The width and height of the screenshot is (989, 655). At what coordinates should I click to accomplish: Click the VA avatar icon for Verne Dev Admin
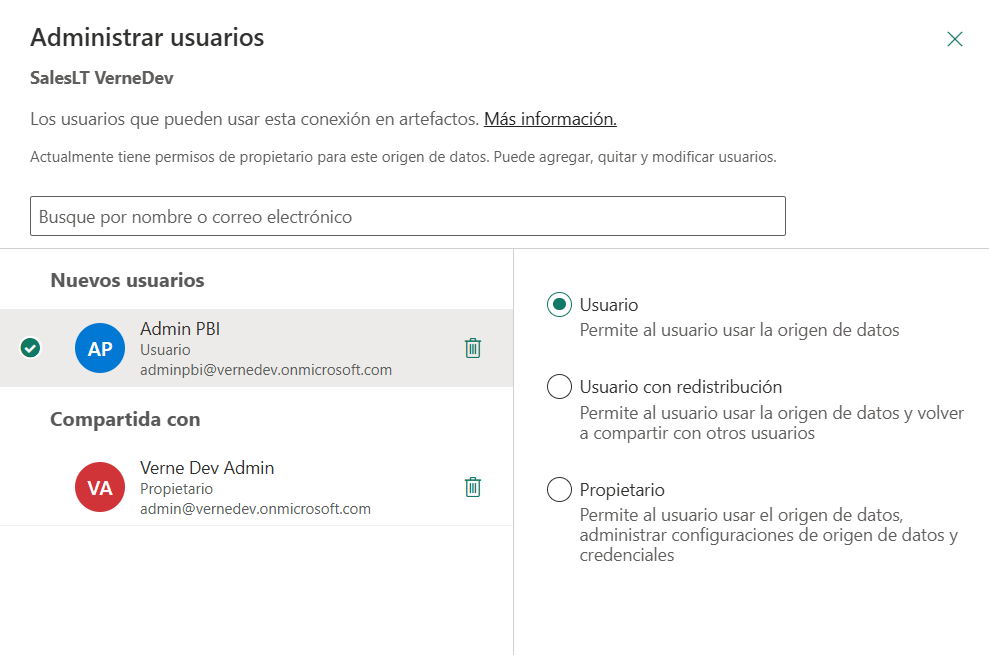100,487
